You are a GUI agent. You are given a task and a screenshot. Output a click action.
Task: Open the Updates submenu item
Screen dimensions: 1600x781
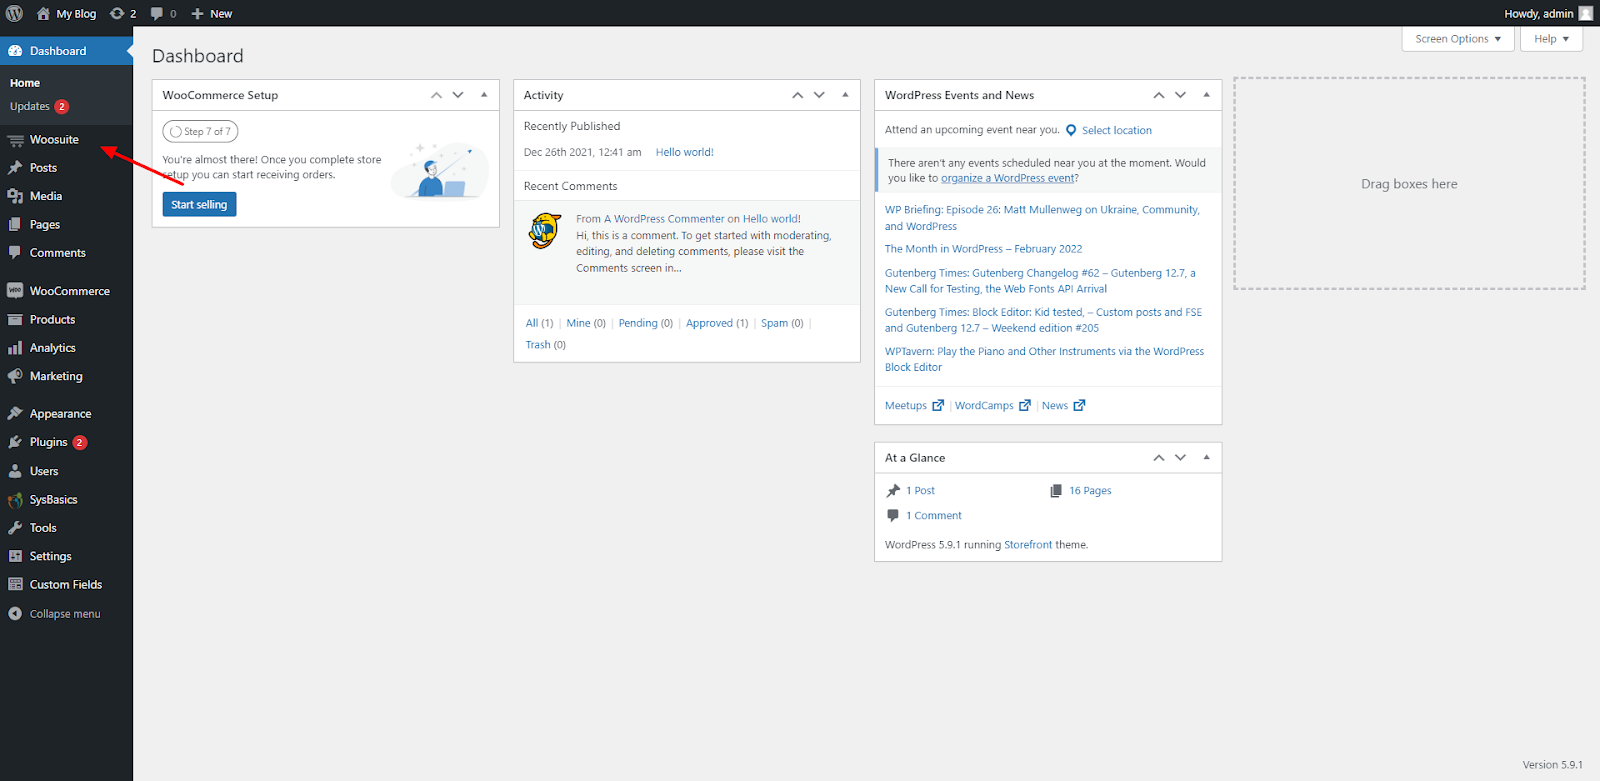tap(39, 106)
